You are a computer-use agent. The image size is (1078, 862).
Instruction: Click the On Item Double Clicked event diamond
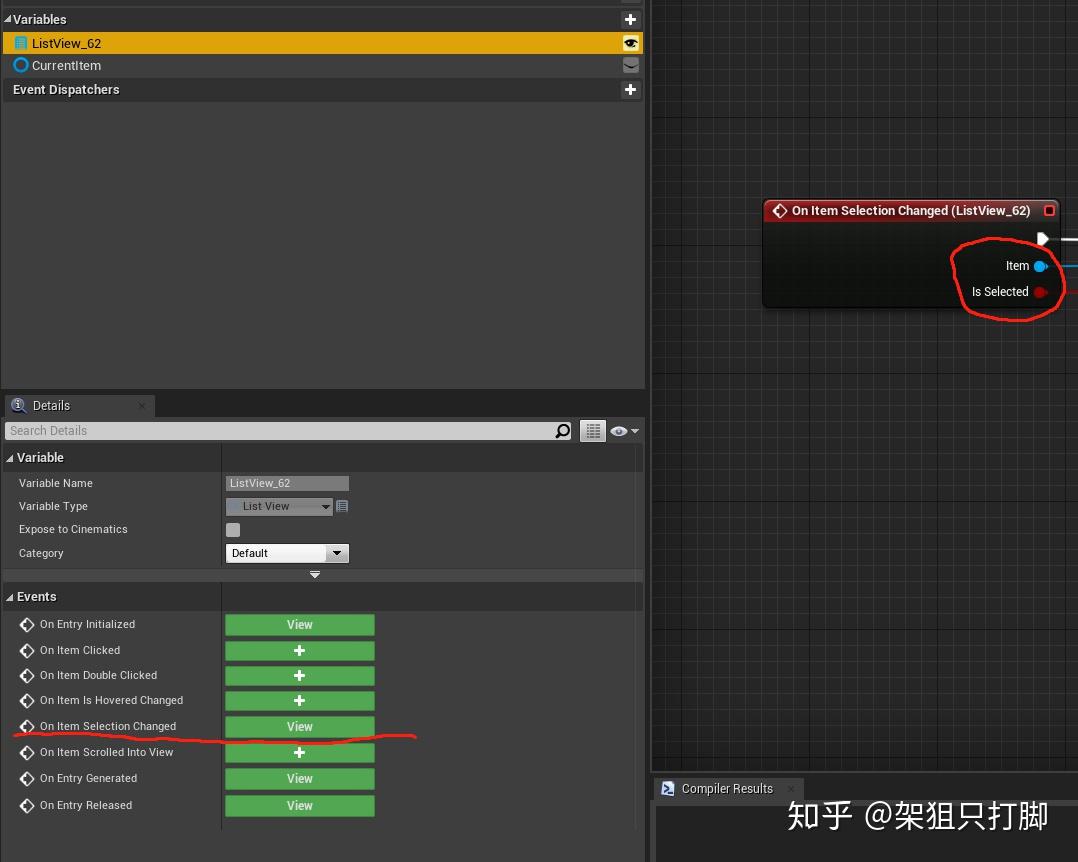click(x=25, y=675)
